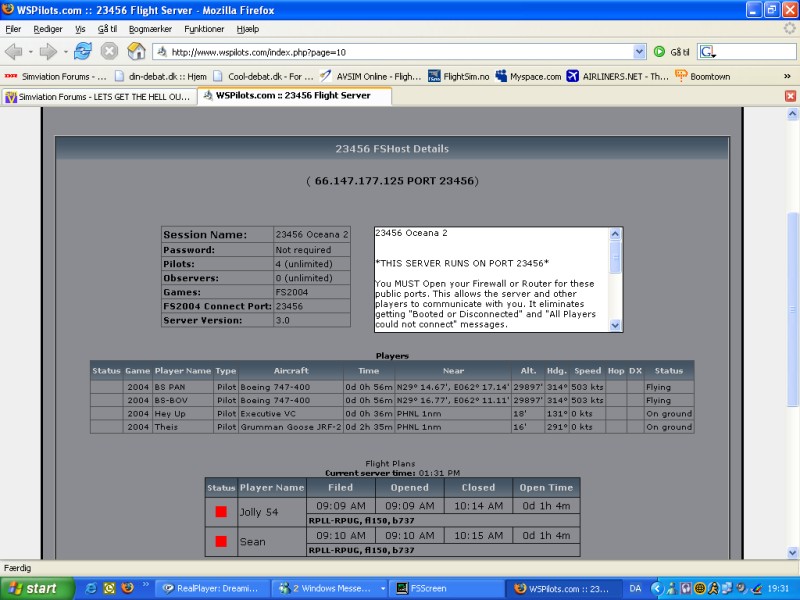
Task: Reload the page with the refresh icon
Action: (83, 51)
